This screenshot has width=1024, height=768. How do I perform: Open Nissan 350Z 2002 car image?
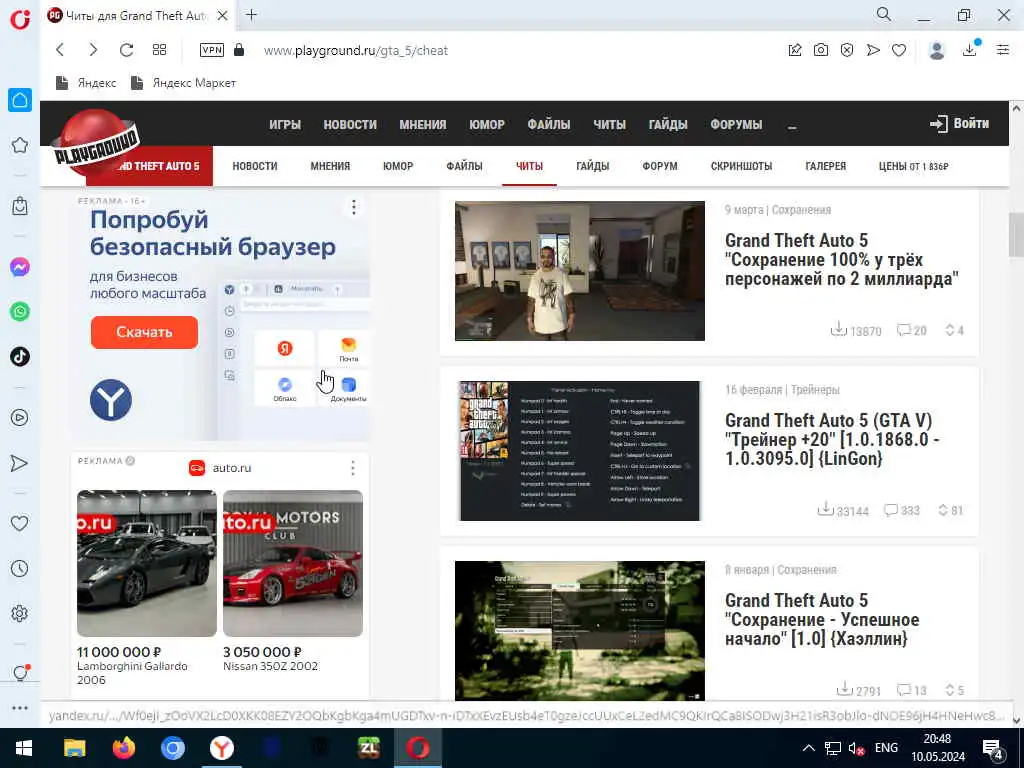pos(293,563)
